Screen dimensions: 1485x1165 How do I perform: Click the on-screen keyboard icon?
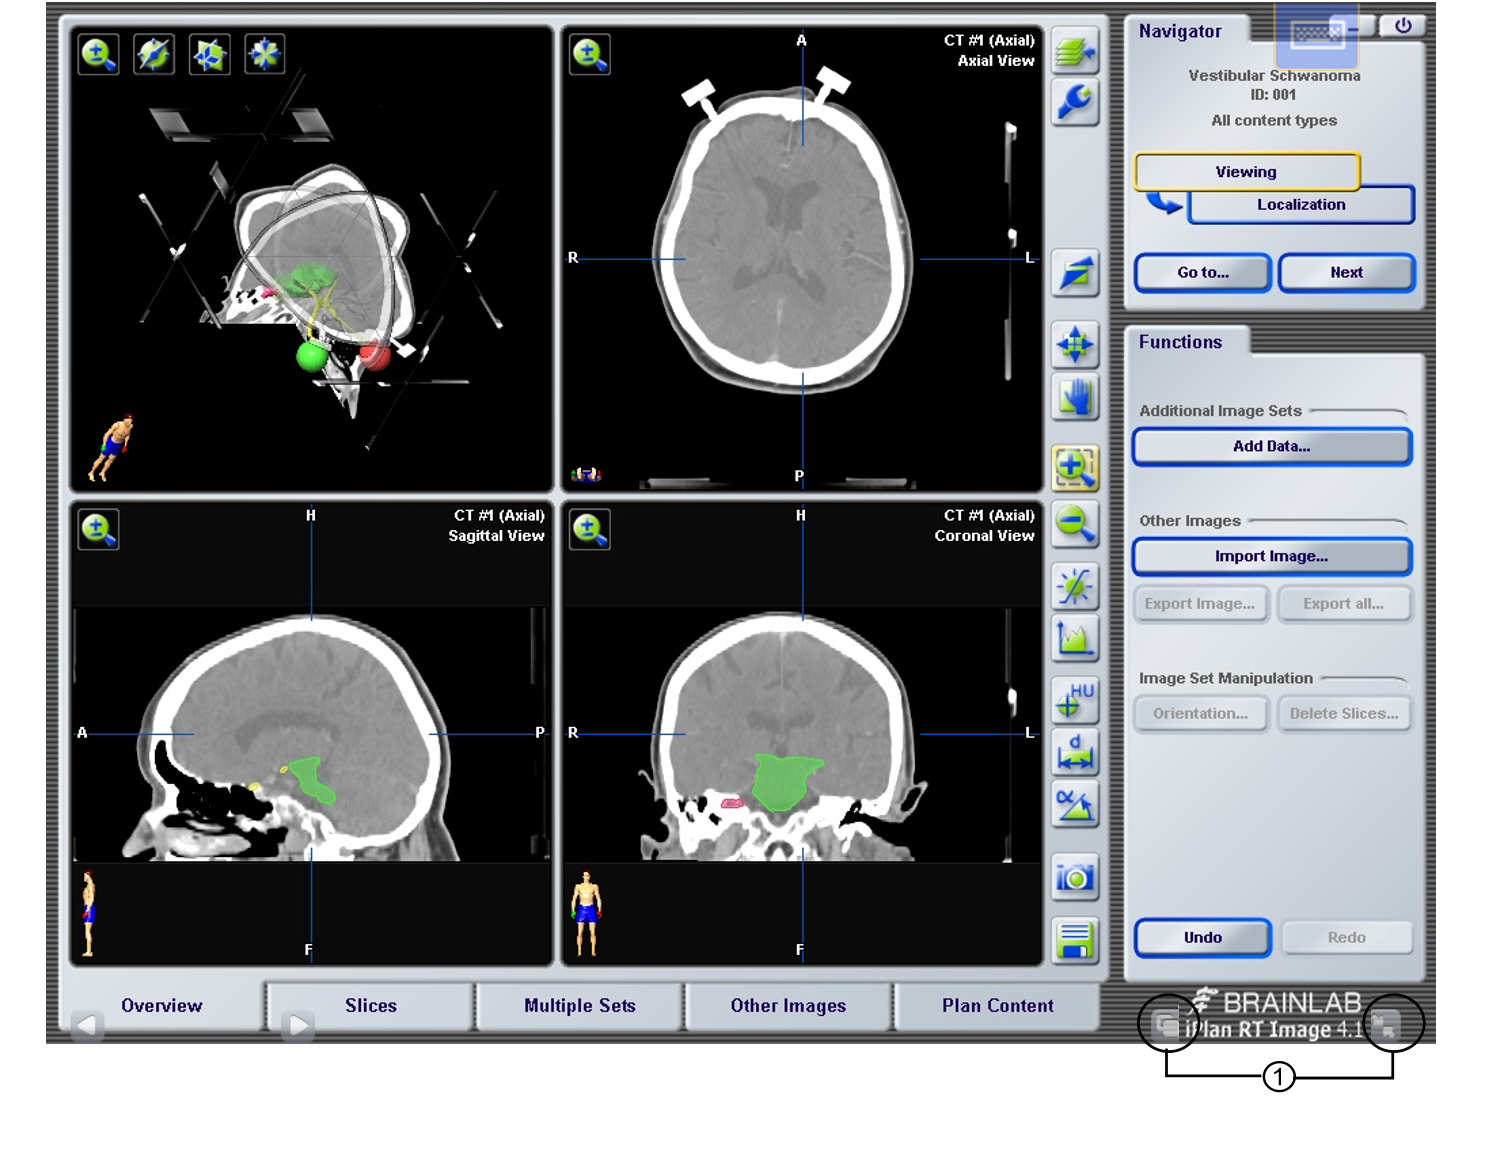[1316, 34]
